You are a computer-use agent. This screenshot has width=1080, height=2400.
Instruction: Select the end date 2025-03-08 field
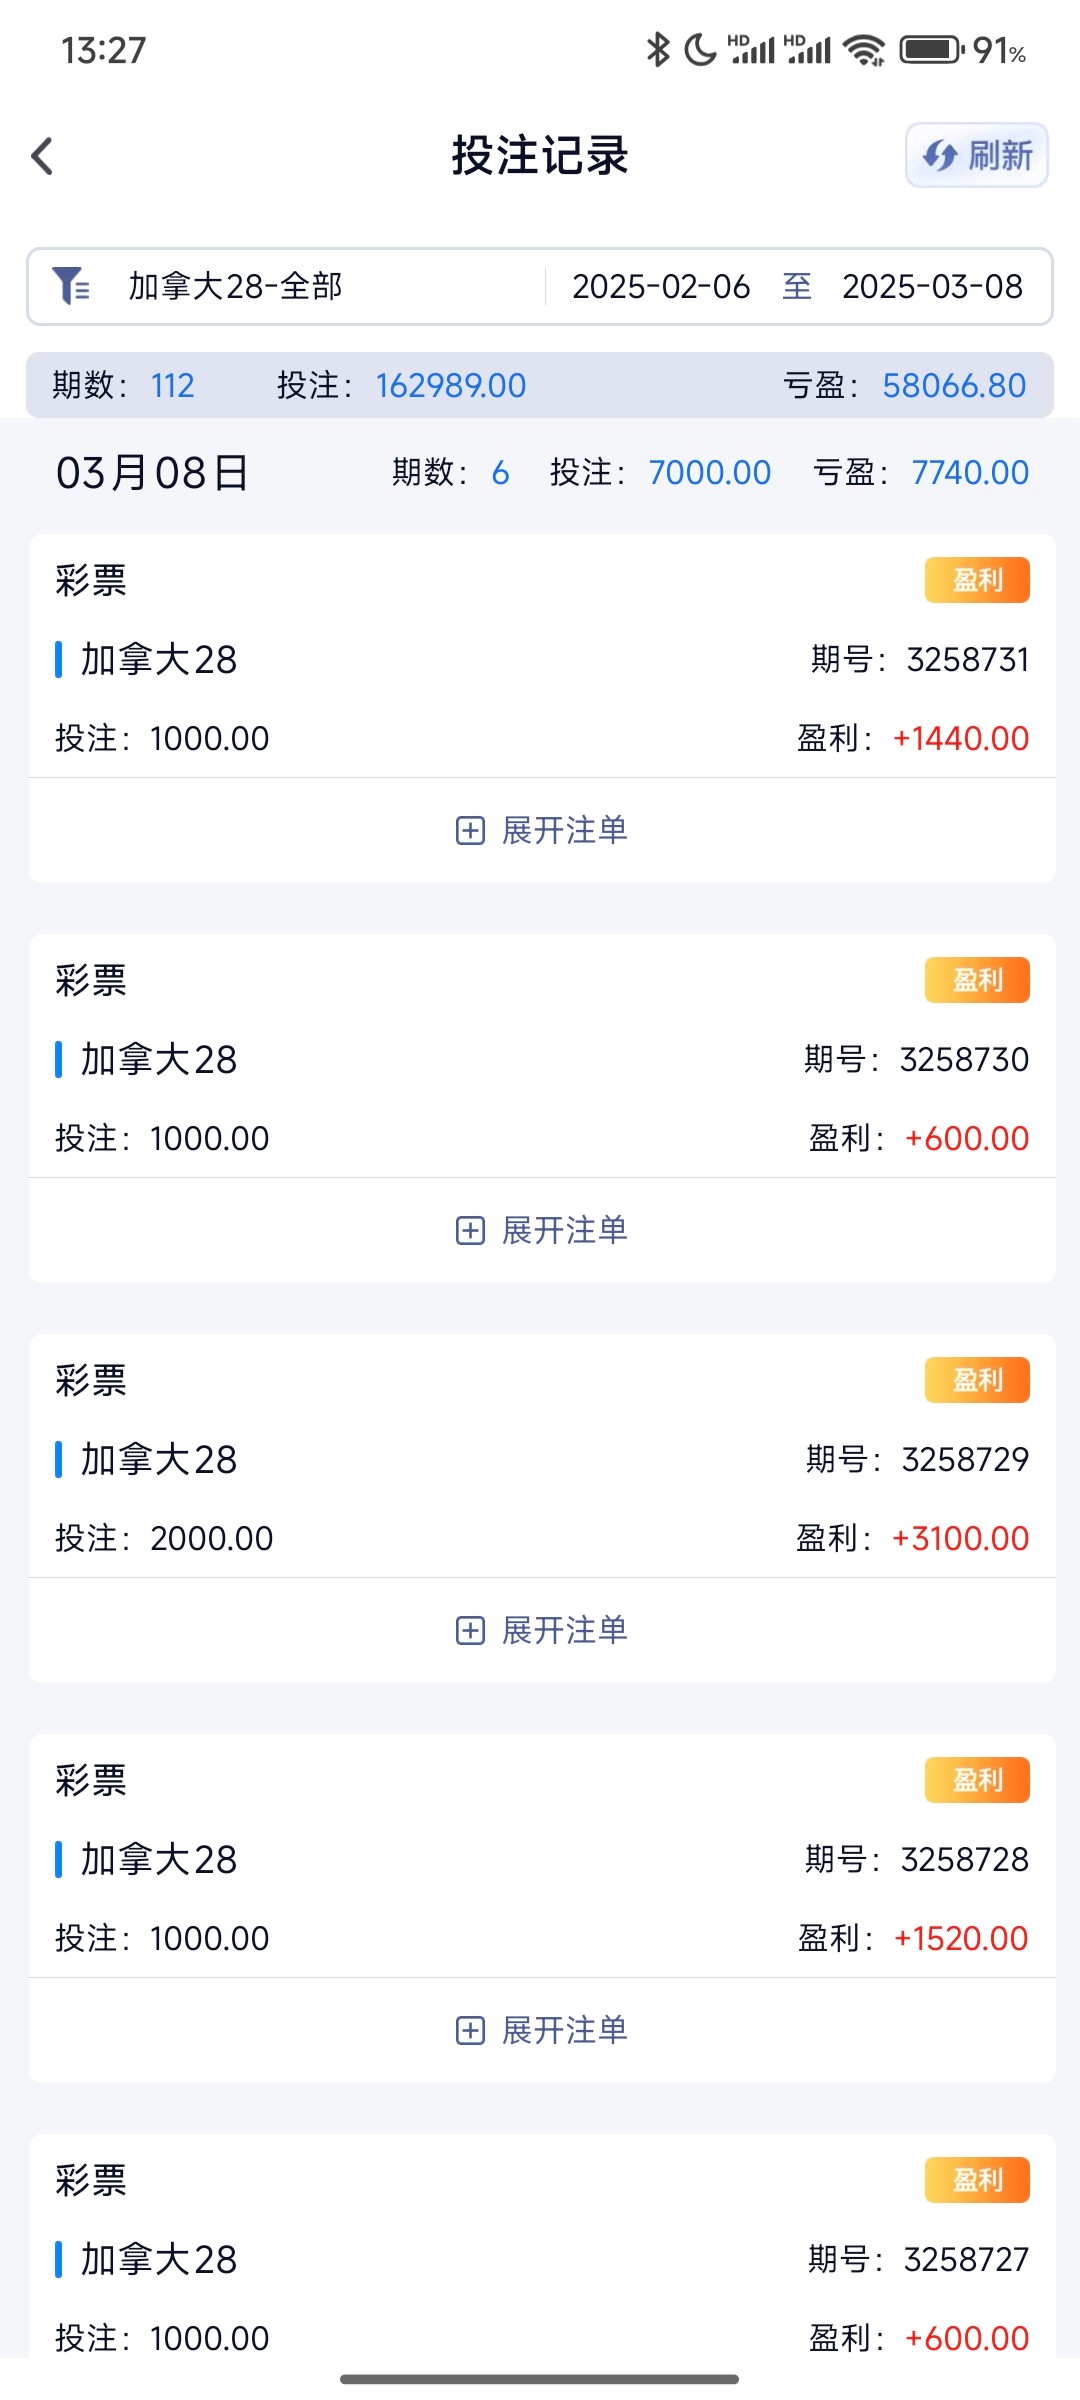pyautogui.click(x=932, y=287)
